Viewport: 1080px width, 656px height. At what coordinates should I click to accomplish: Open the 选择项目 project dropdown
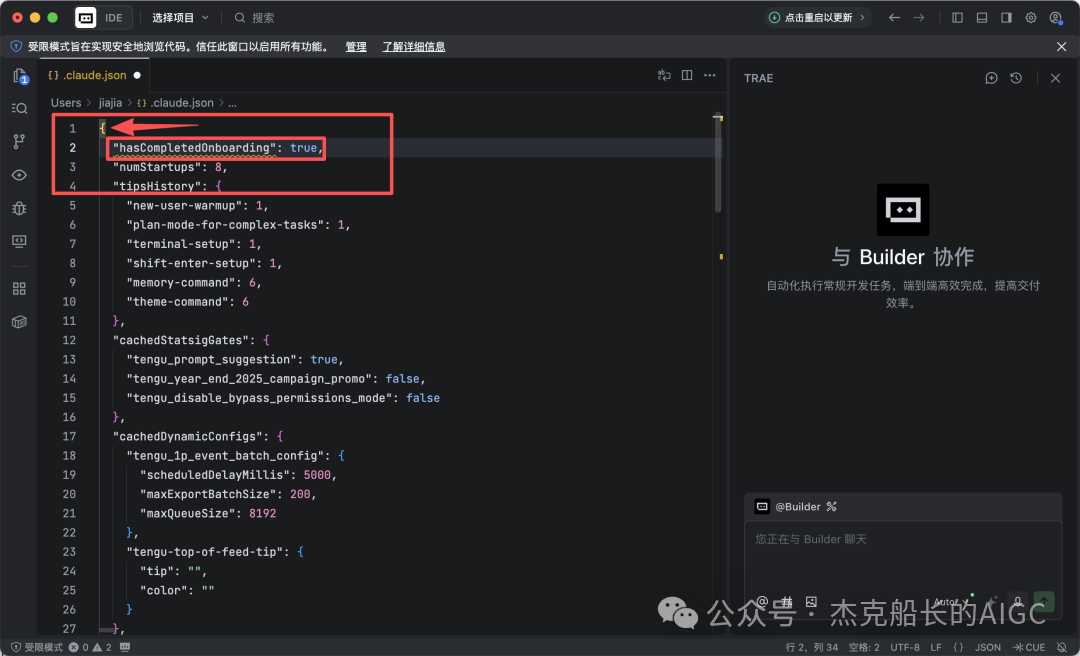180,17
